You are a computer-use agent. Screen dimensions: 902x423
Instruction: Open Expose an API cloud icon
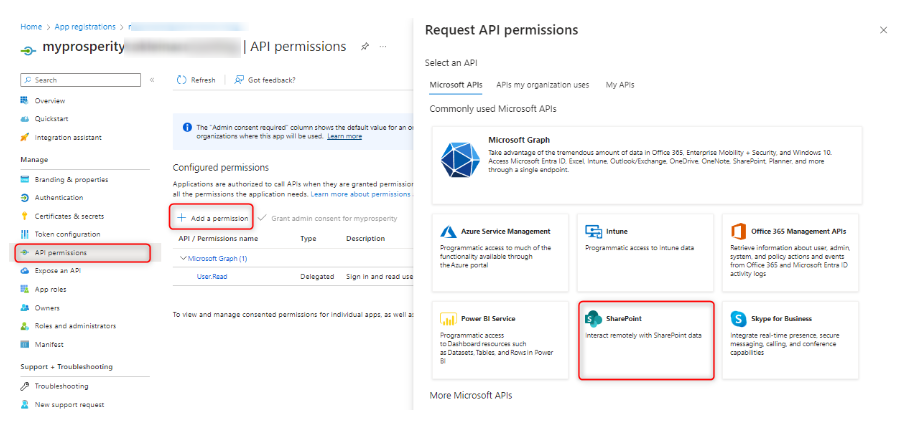coord(24,270)
